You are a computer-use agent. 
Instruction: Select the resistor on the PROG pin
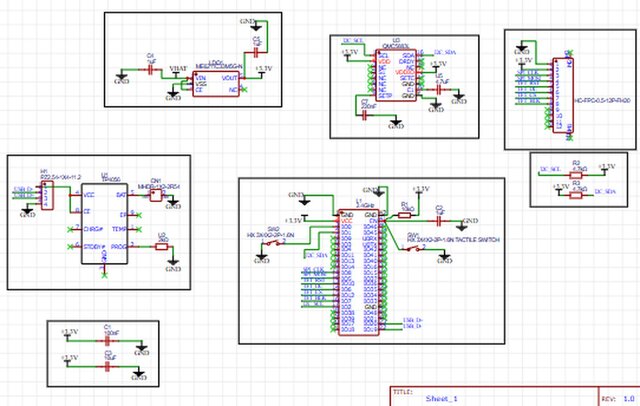coord(162,246)
